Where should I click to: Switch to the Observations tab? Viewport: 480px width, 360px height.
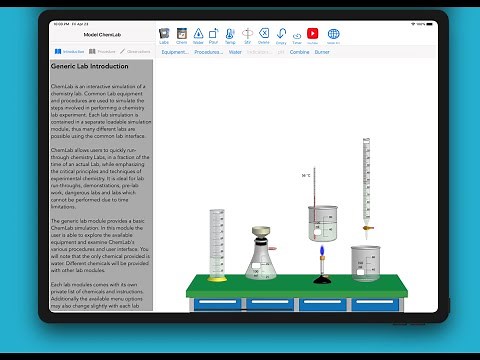pyautogui.click(x=135, y=51)
